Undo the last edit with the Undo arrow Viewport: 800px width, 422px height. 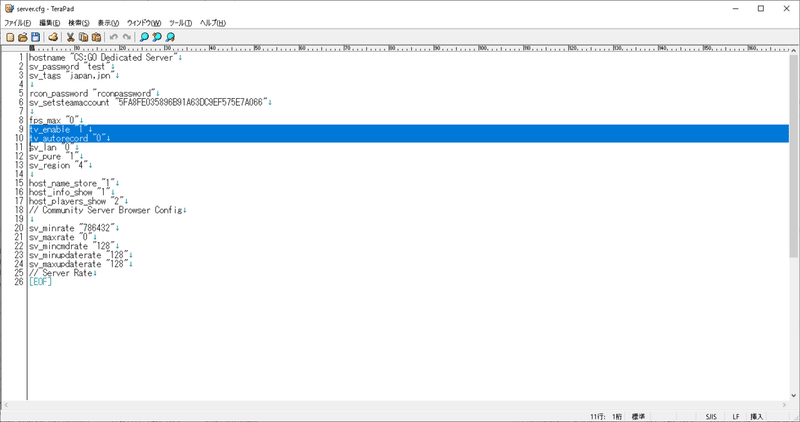coord(113,37)
